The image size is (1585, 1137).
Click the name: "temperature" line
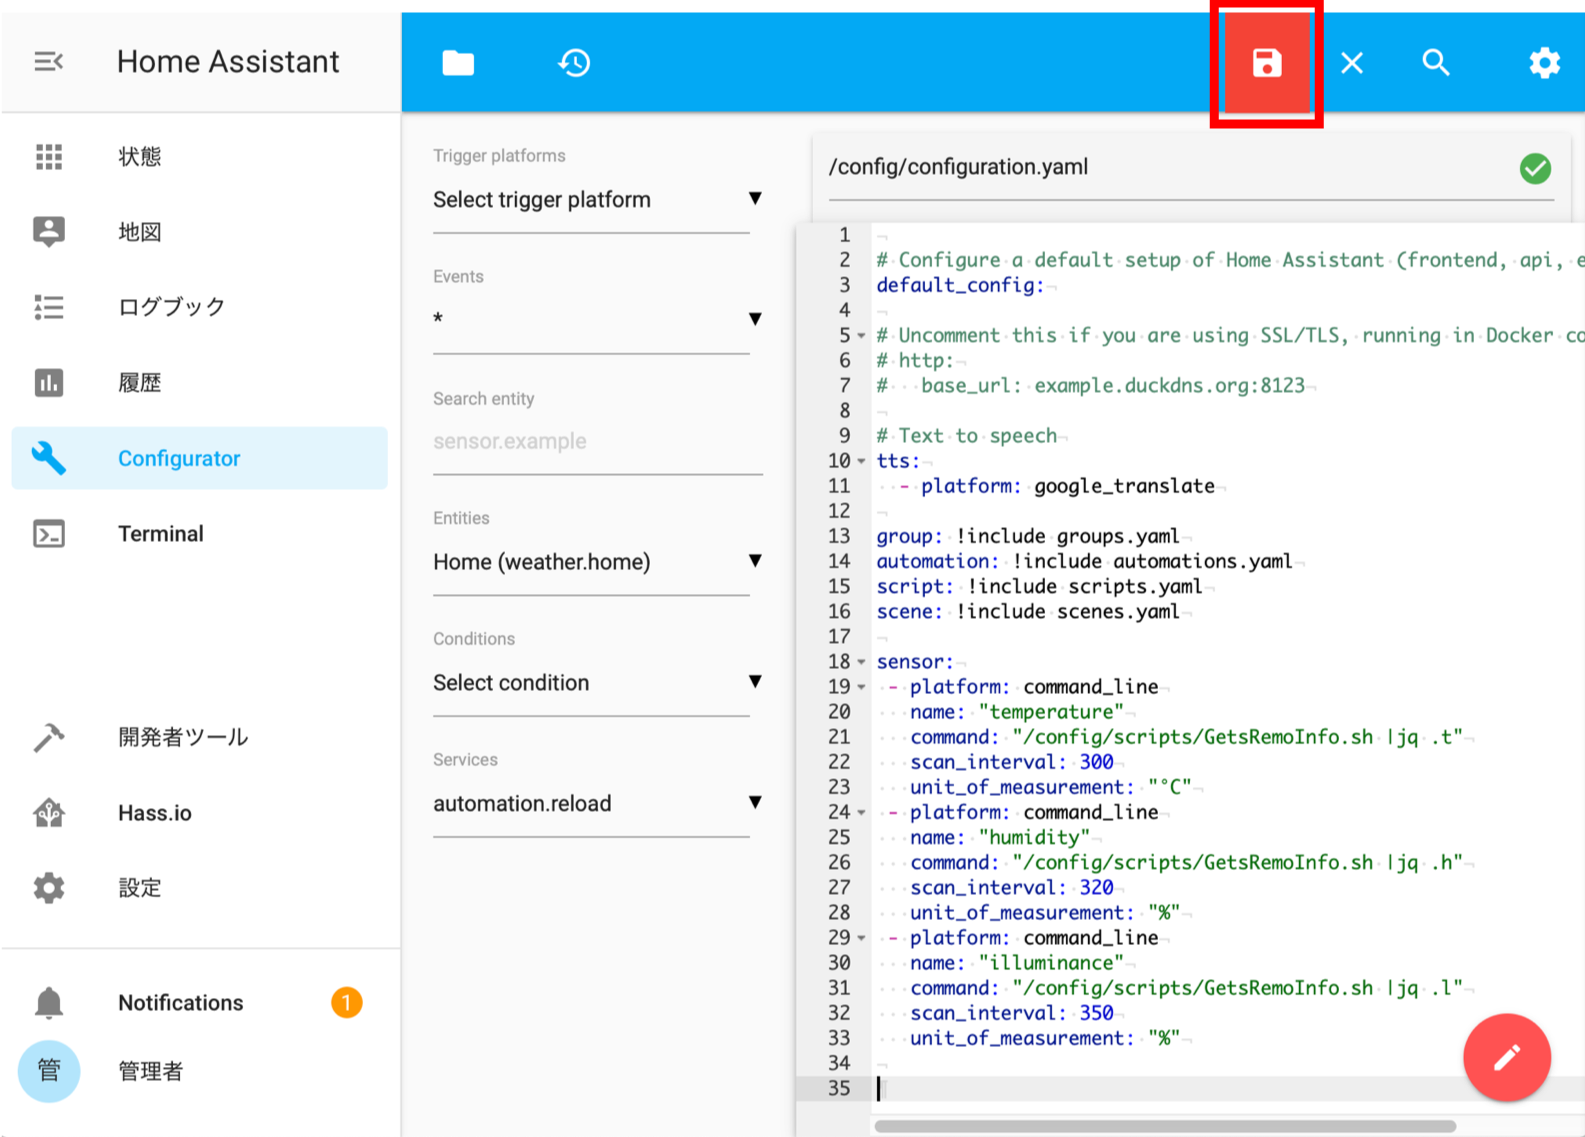[x=1016, y=712]
